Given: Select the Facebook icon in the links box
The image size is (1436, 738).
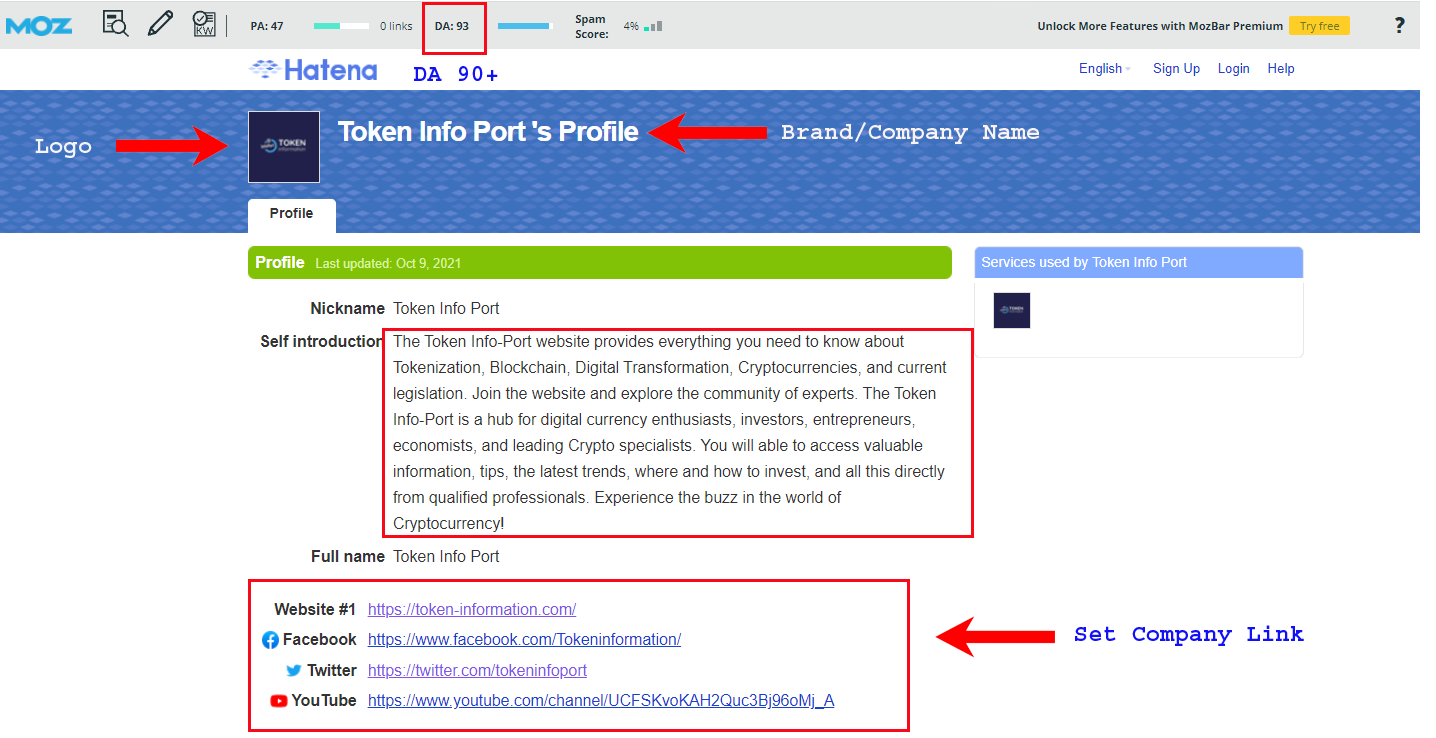Looking at the screenshot, I should pos(269,640).
